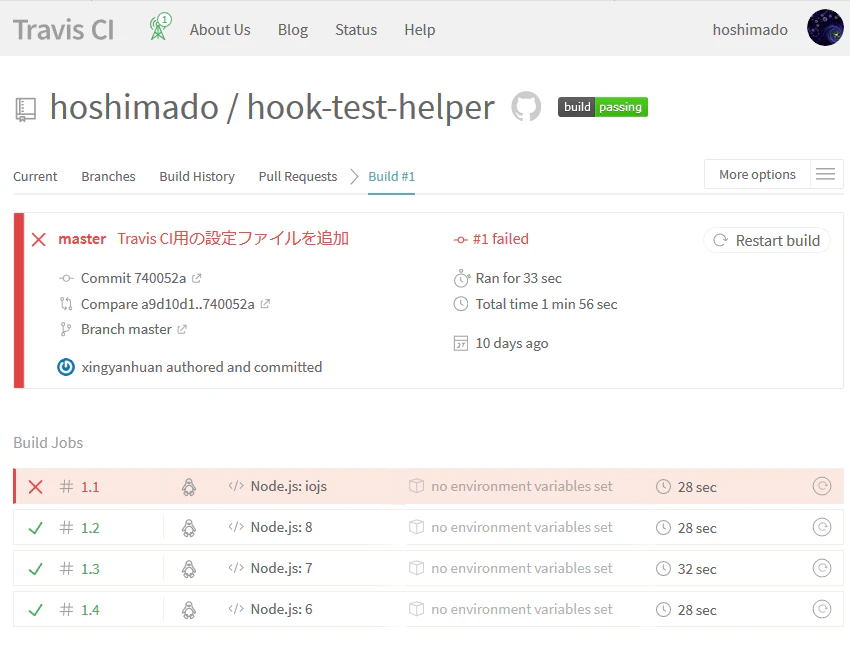Click the Linux penguin icon for job 1.1
Screen dimensions: 850x646
click(189, 487)
